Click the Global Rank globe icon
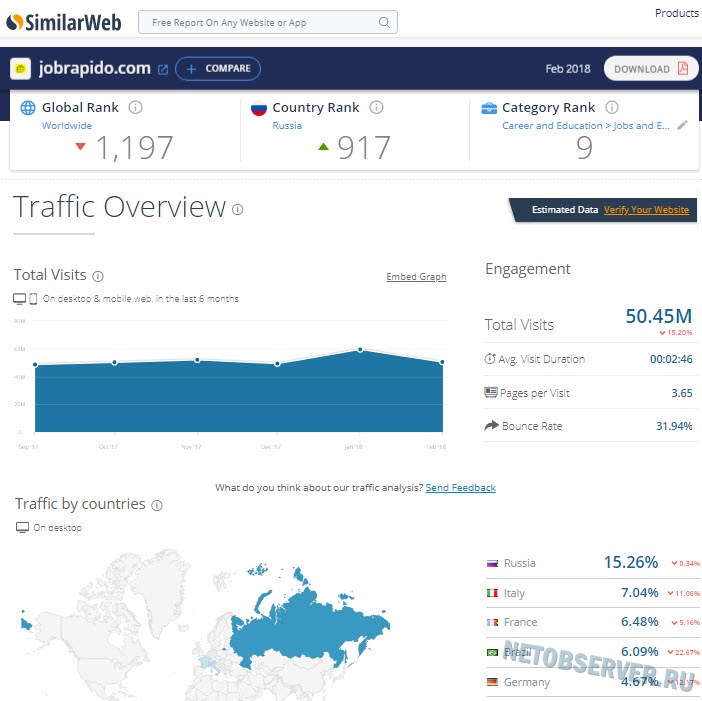 coord(28,107)
